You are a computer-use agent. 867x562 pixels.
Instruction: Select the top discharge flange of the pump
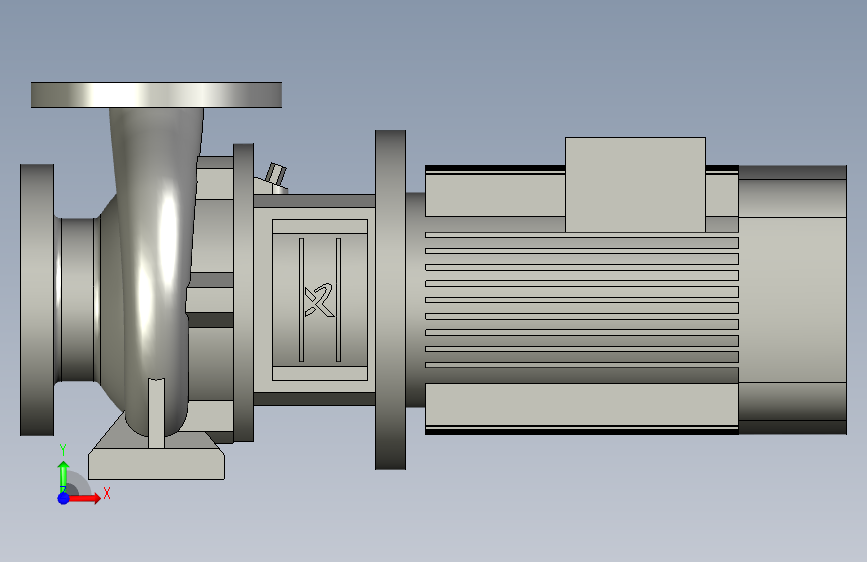pos(156,95)
